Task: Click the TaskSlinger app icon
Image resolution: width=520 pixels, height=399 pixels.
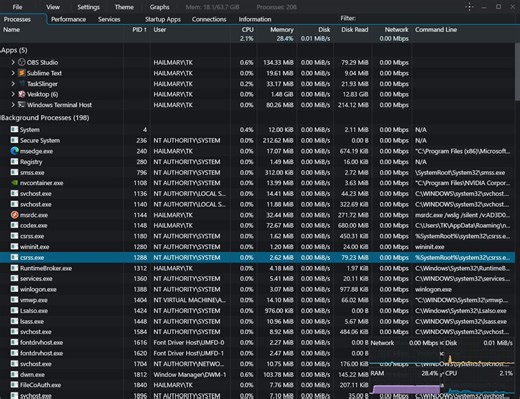Action: pos(22,84)
